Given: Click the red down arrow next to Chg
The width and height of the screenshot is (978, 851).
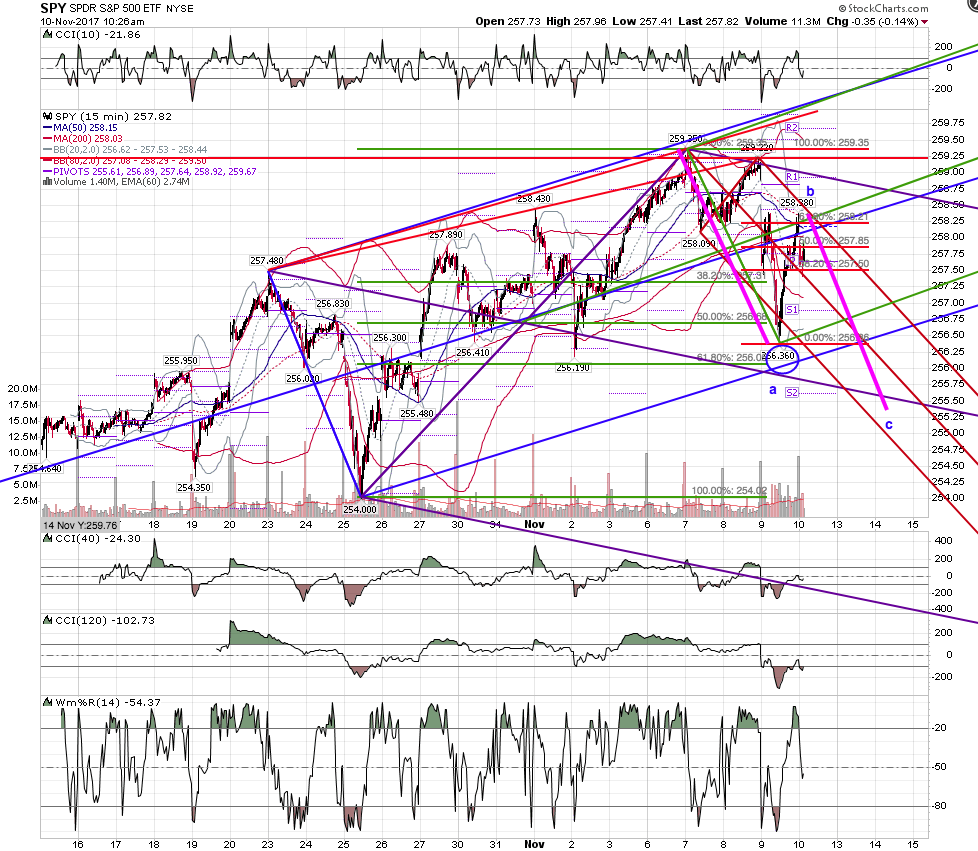Looking at the screenshot, I should point(924,22).
